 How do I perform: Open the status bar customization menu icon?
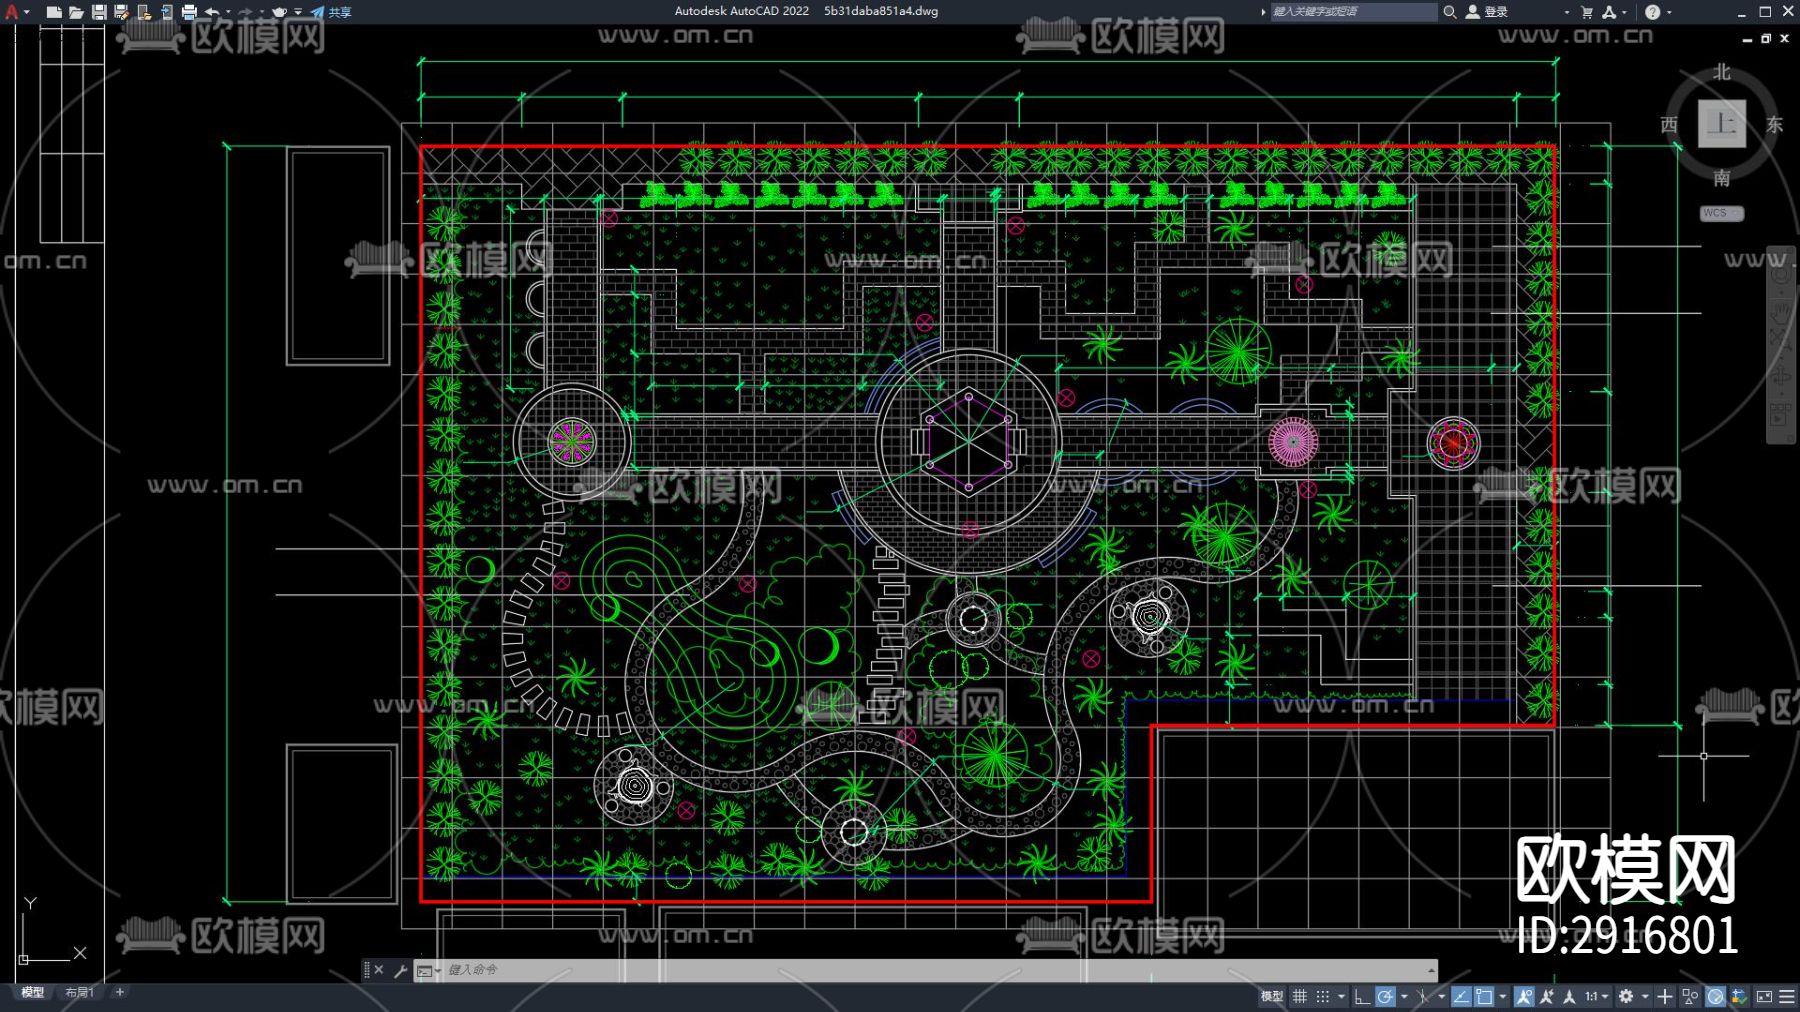click(x=1787, y=996)
